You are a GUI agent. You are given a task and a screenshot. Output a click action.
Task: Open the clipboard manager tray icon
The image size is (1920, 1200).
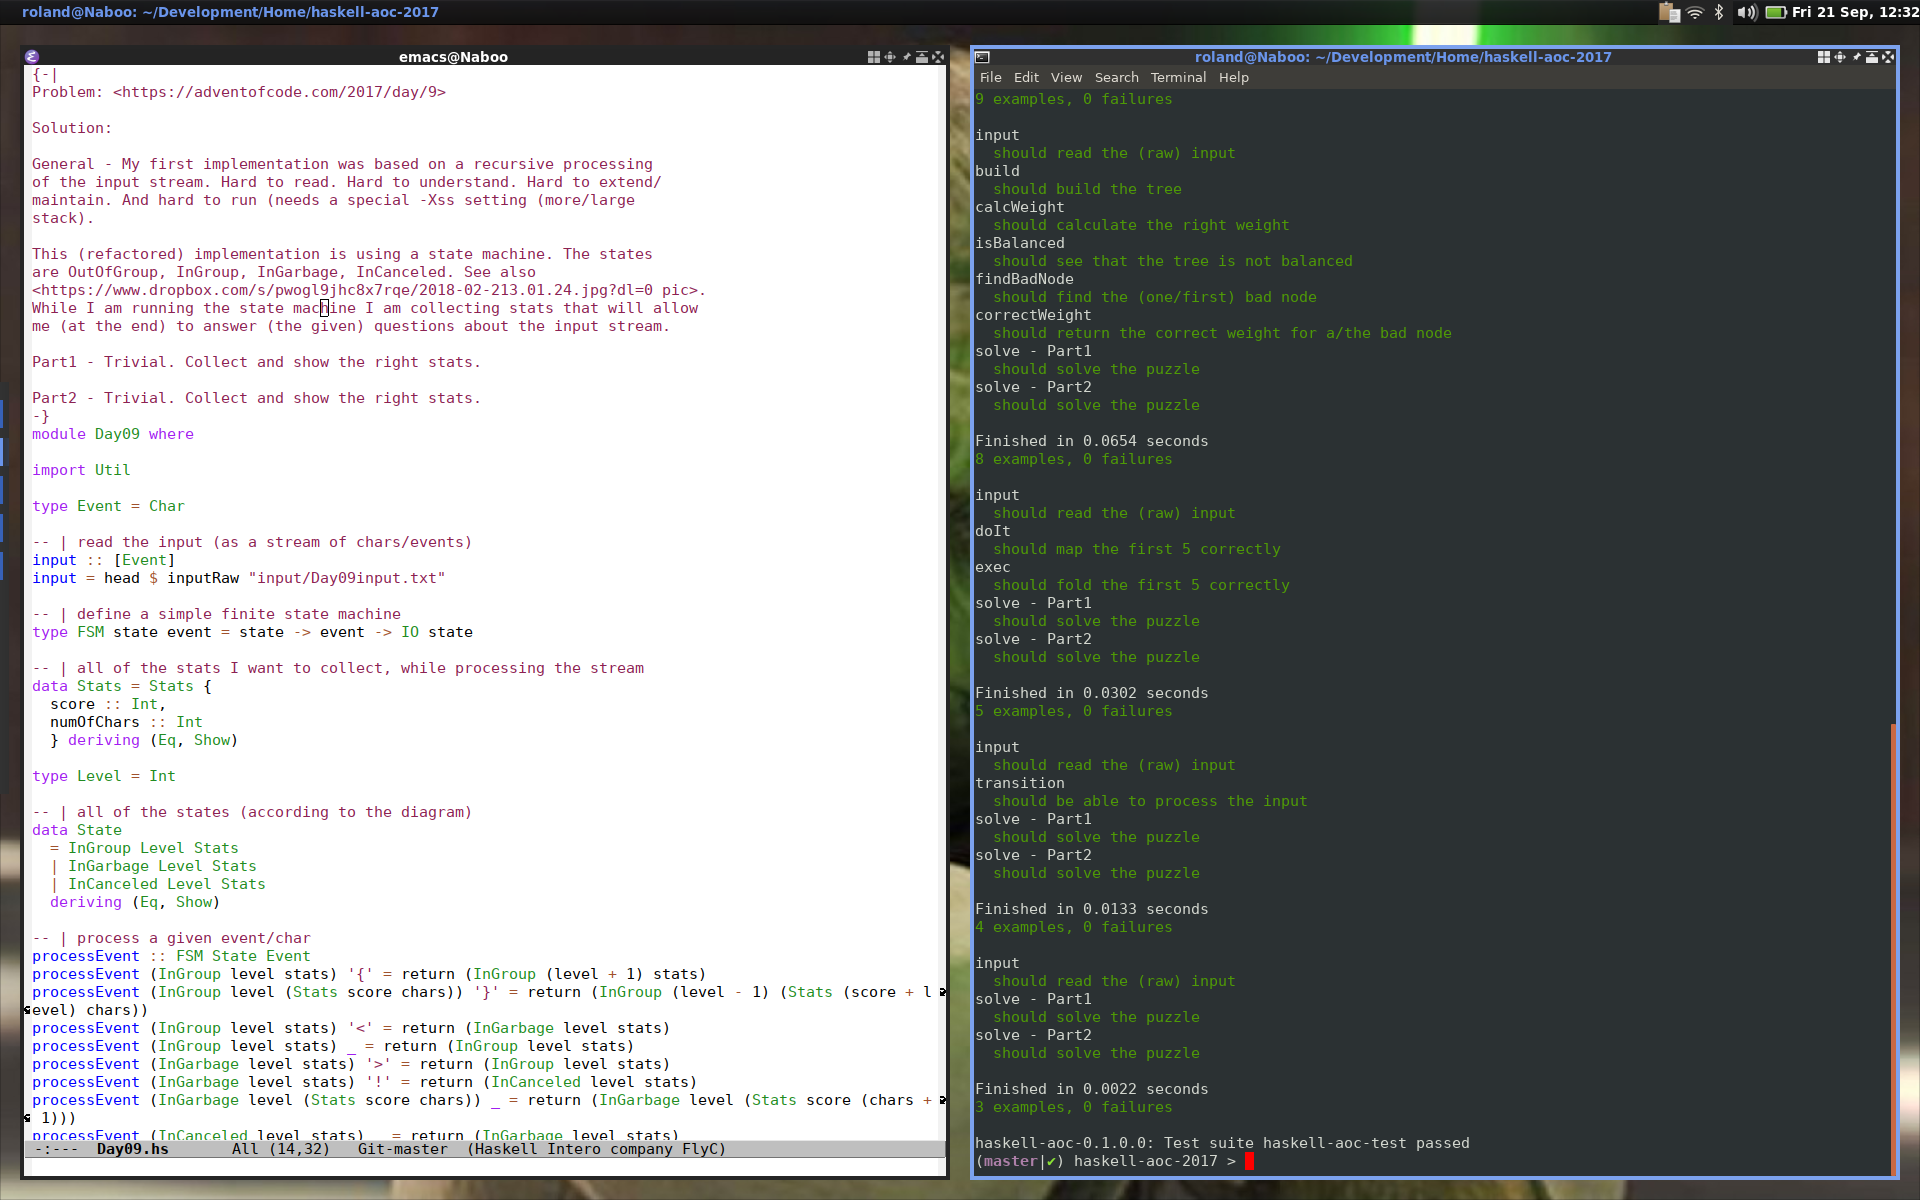point(1669,12)
